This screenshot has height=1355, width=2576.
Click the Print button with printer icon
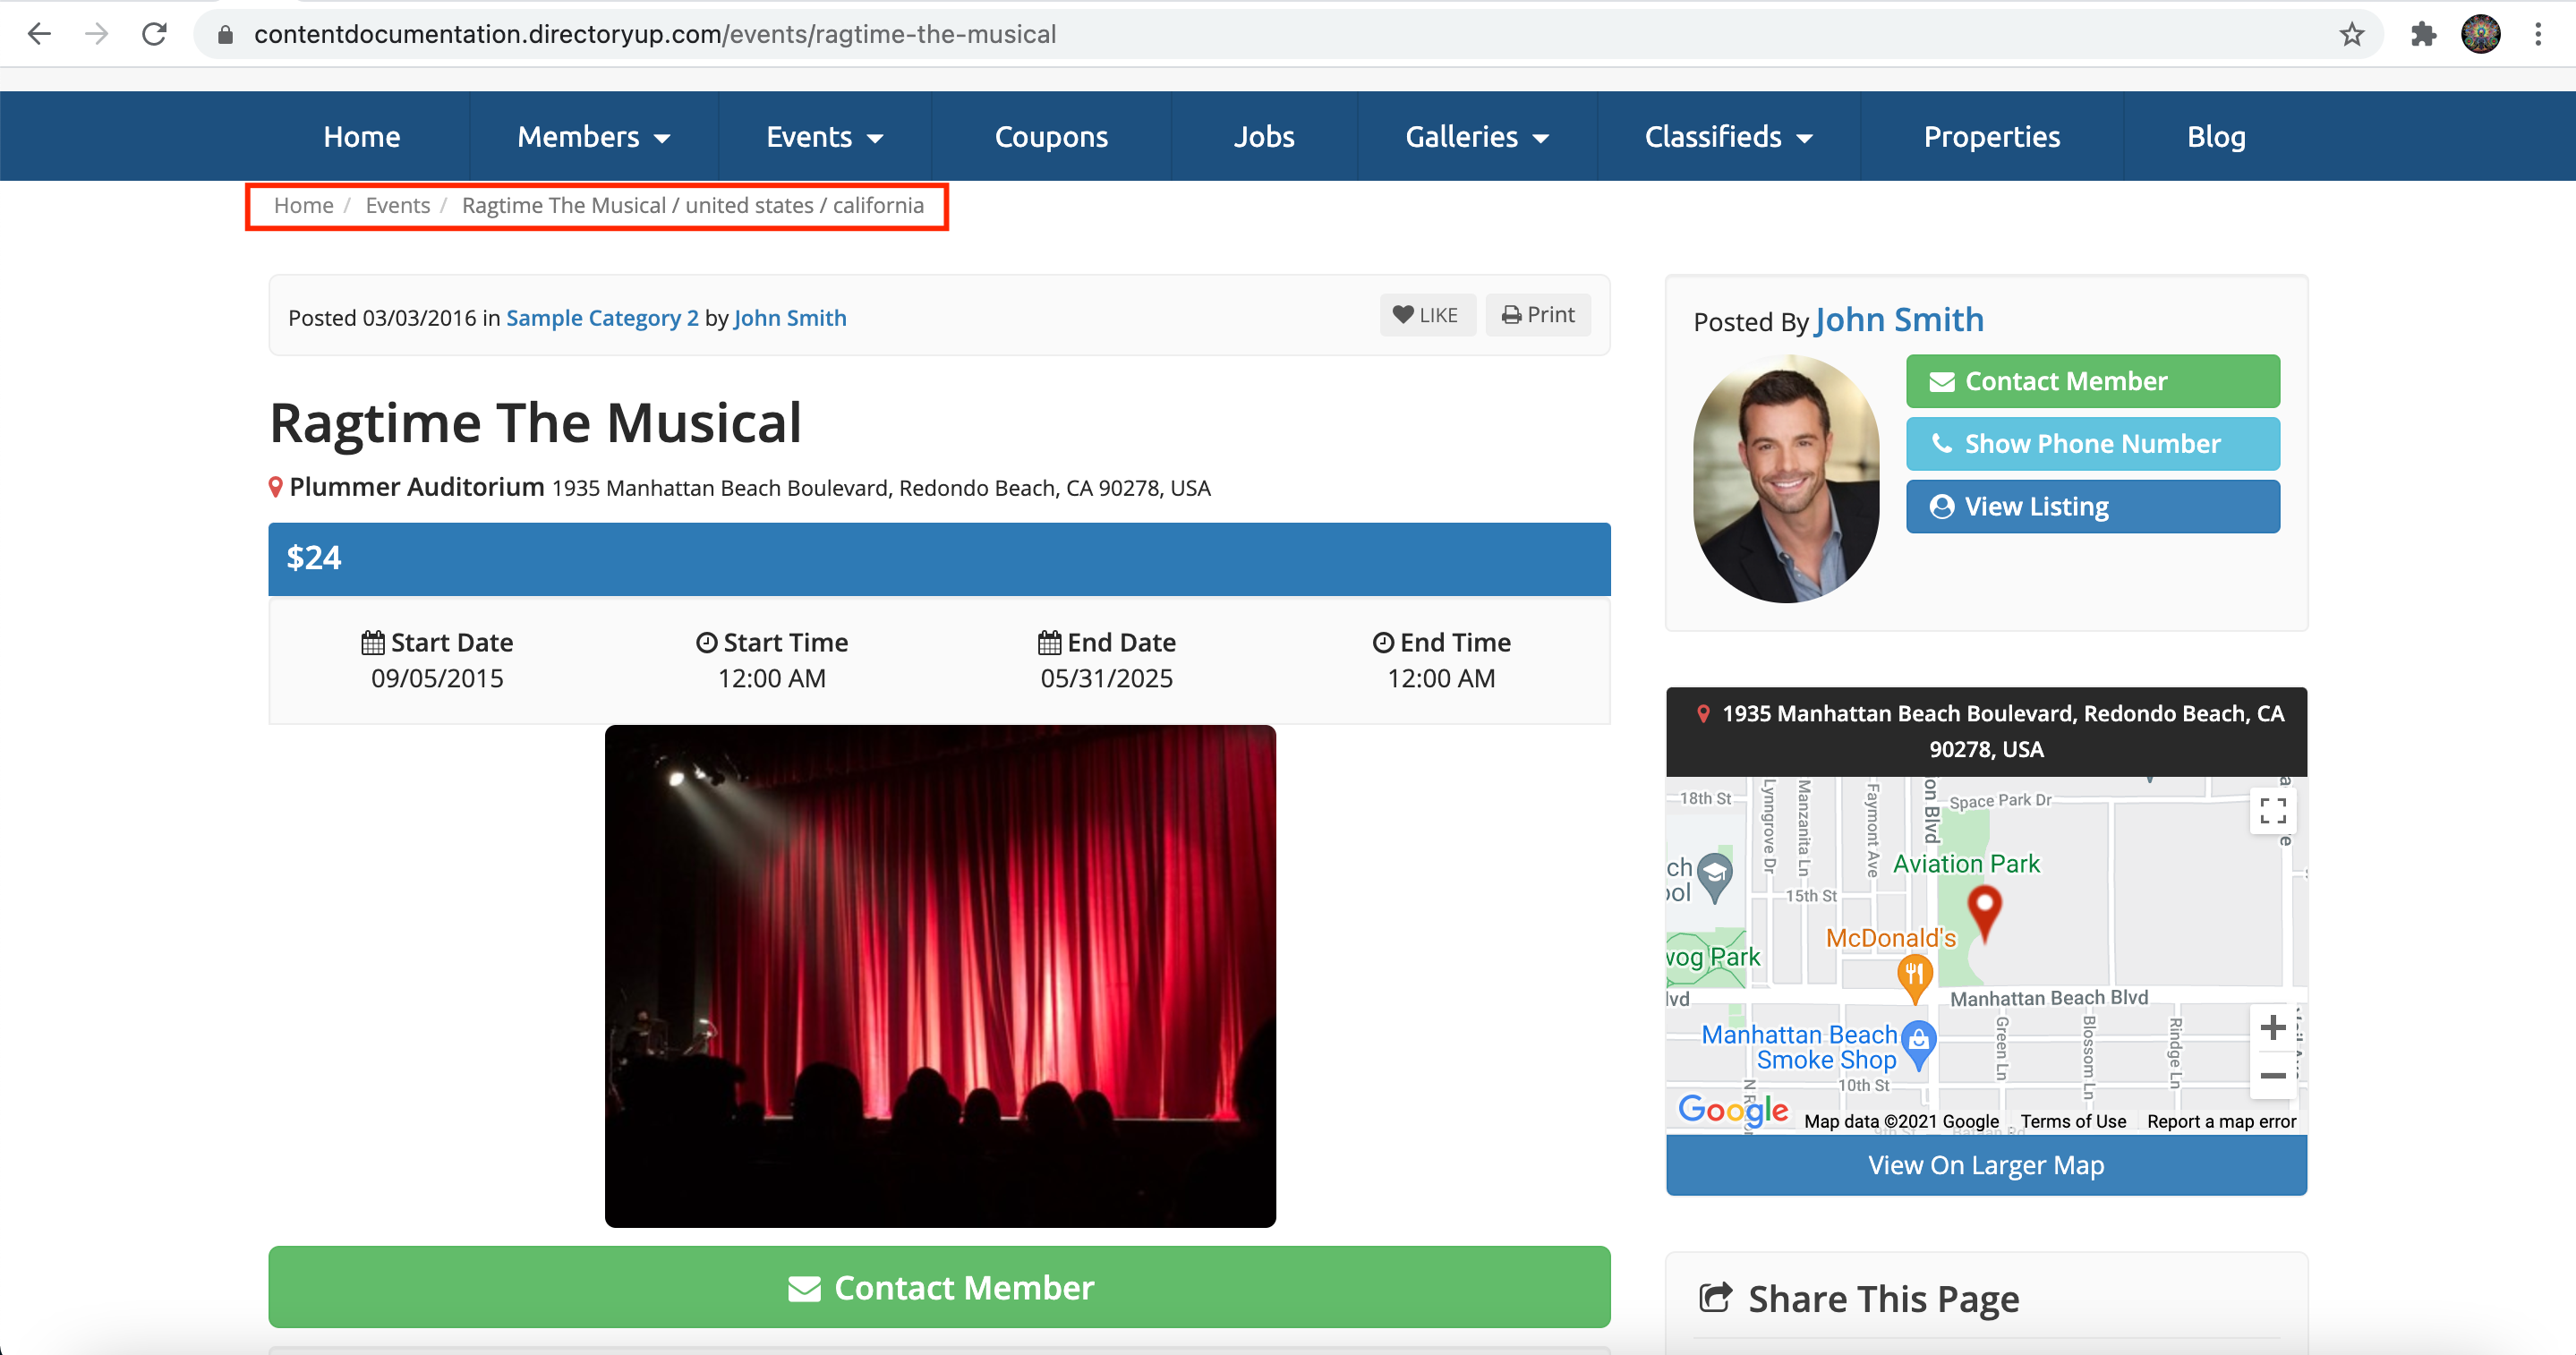click(1537, 315)
